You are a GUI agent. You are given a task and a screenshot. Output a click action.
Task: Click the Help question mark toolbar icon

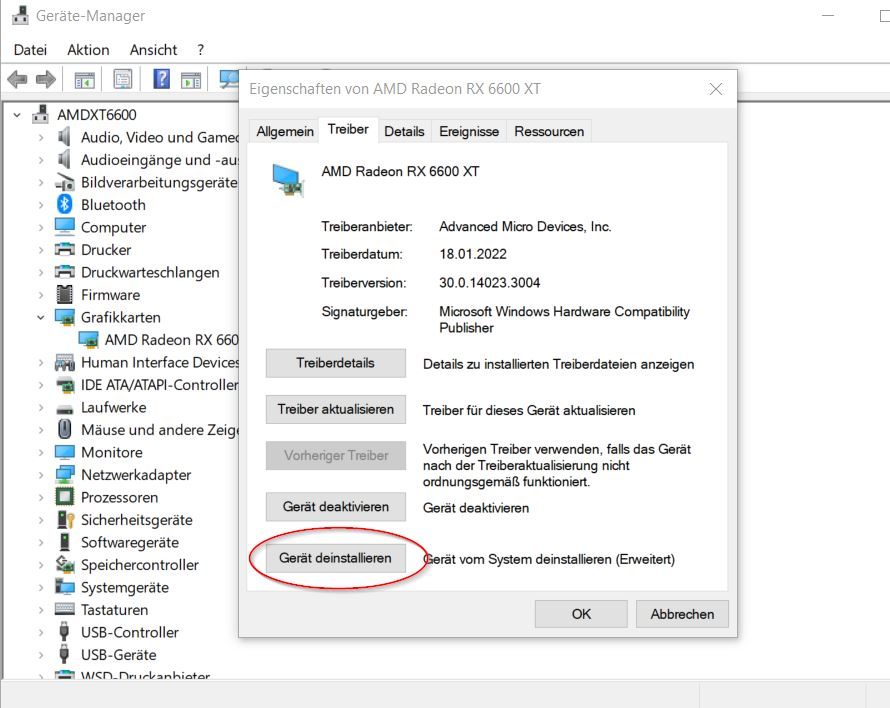(162, 79)
